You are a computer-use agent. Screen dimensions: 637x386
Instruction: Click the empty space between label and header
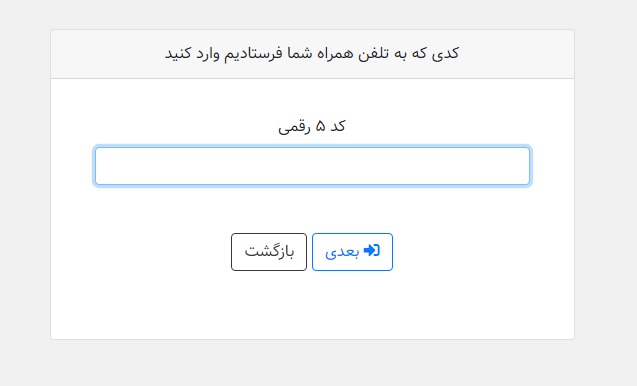pos(312,99)
